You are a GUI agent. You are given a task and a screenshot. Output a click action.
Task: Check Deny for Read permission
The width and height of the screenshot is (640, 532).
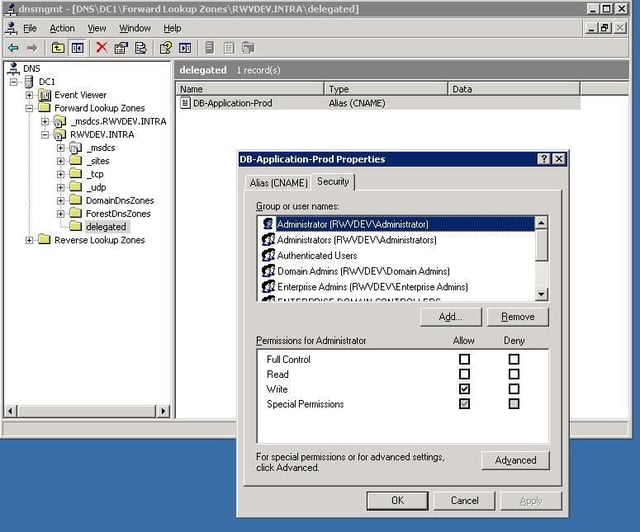[x=514, y=374]
